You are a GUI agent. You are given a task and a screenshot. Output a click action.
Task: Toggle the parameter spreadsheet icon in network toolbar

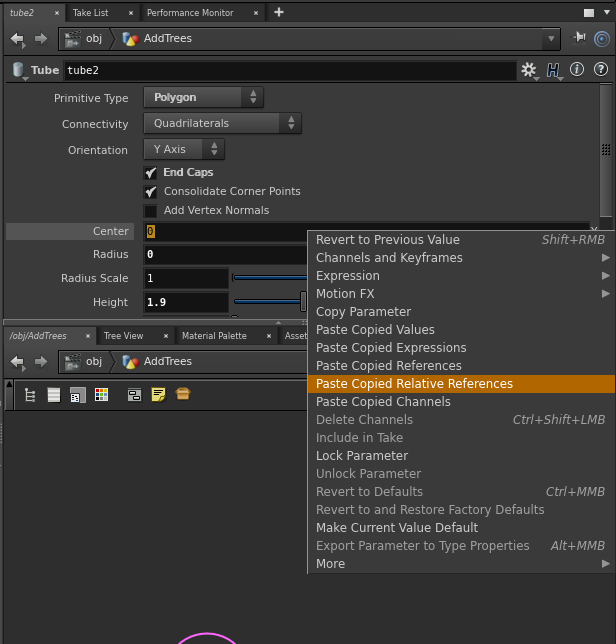[x=78, y=395]
